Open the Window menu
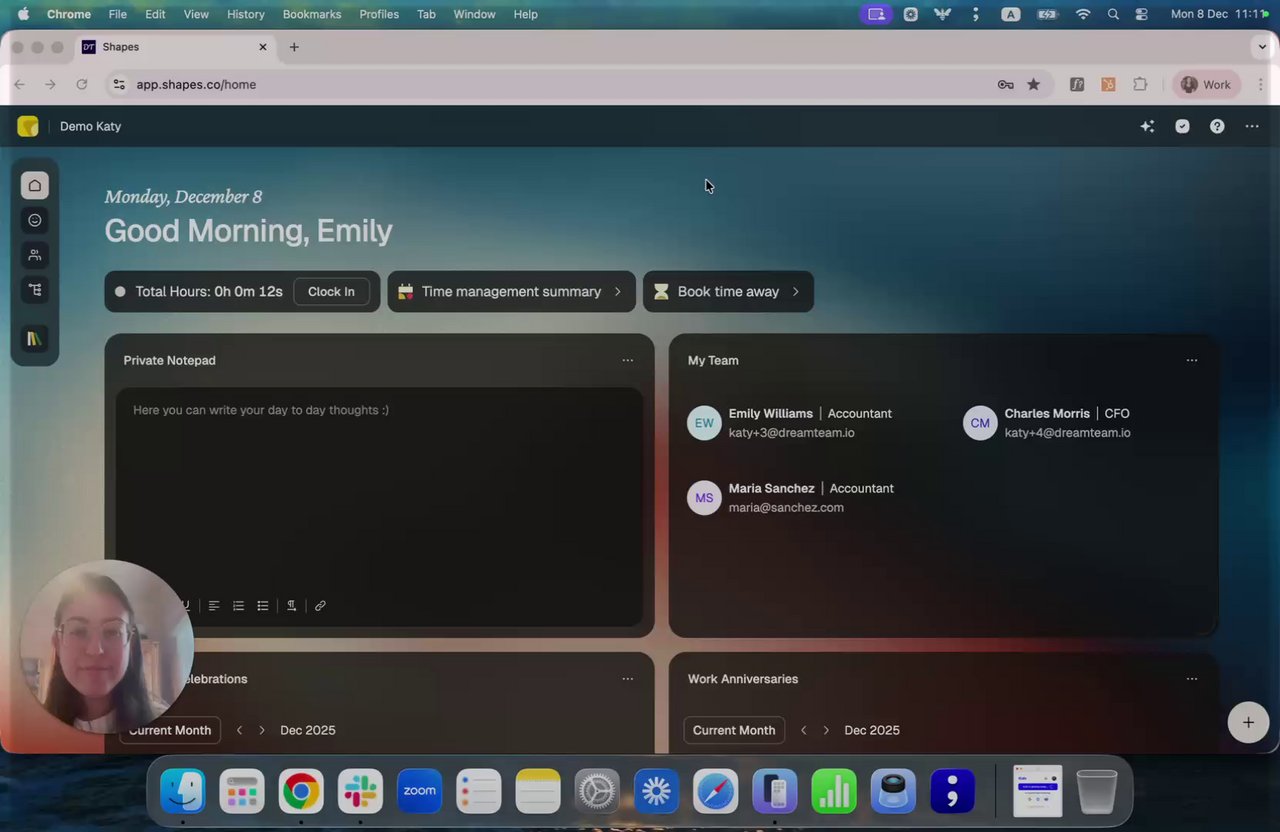This screenshot has height=832, width=1280. 474,14
